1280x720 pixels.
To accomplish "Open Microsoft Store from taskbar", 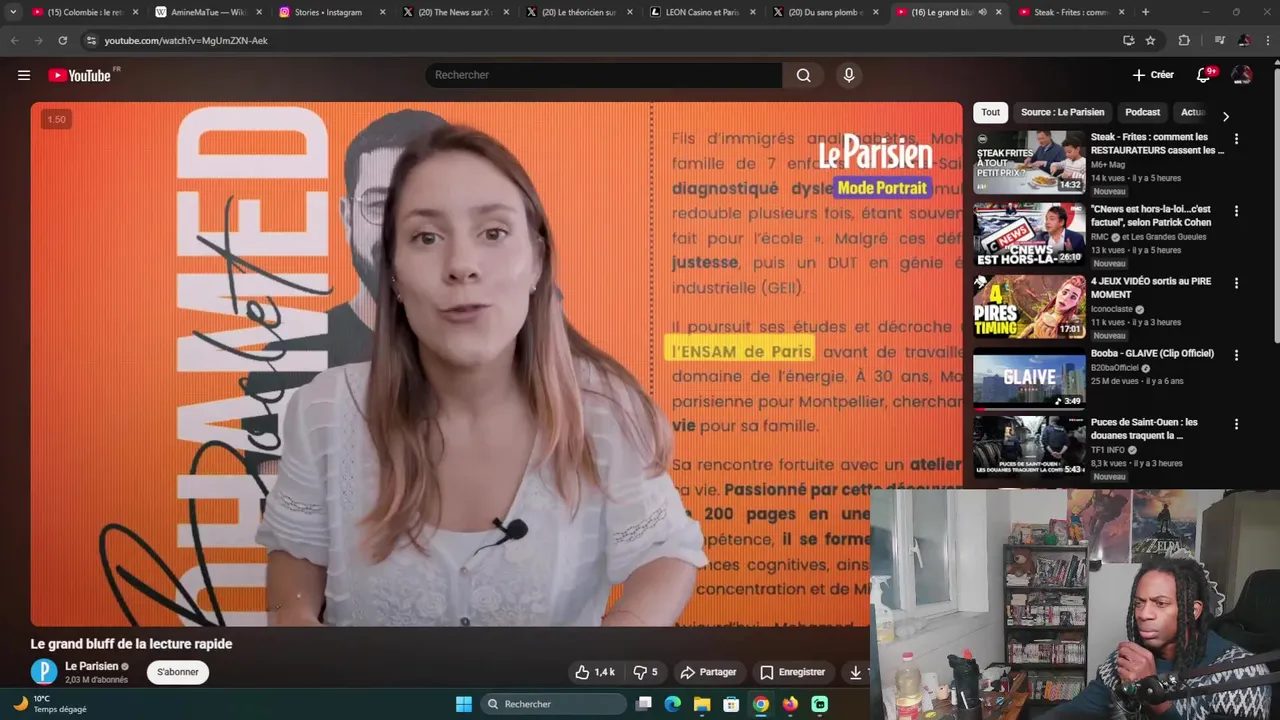I will coord(731,704).
